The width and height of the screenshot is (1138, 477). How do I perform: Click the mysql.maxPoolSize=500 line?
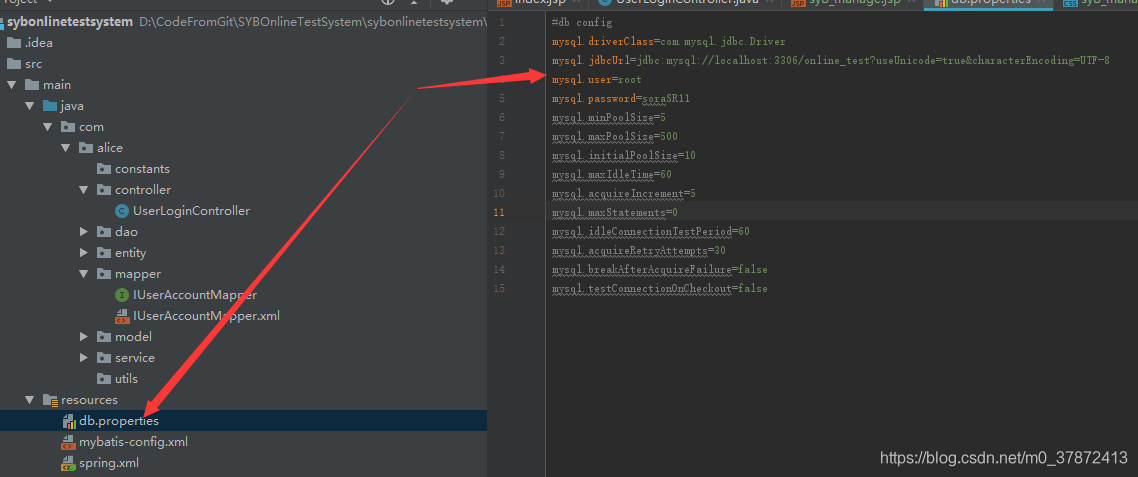point(615,136)
